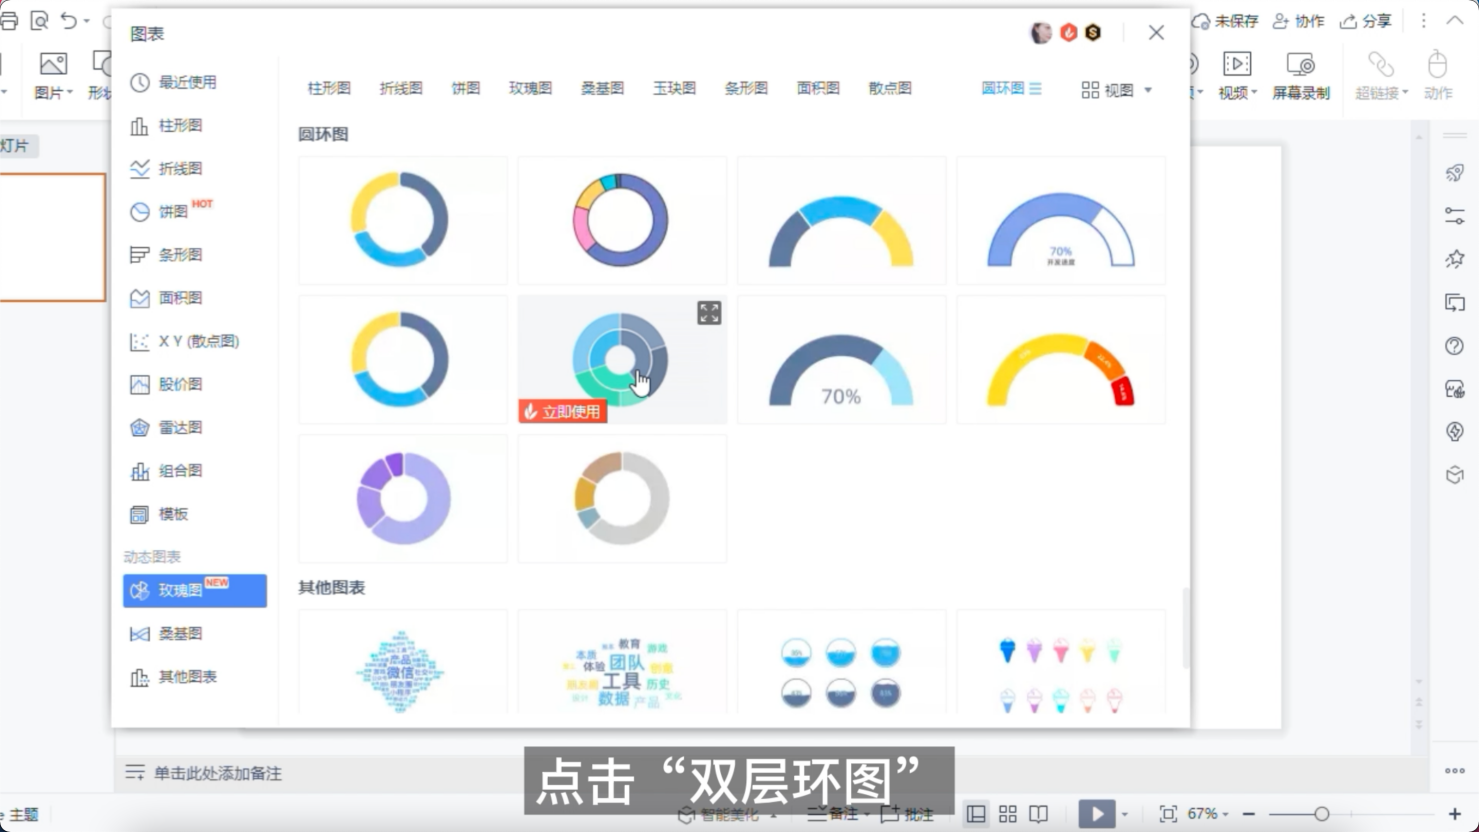This screenshot has height=832, width=1479.
Task: Select 股价图 in the chart sidebar
Action: tap(166, 384)
